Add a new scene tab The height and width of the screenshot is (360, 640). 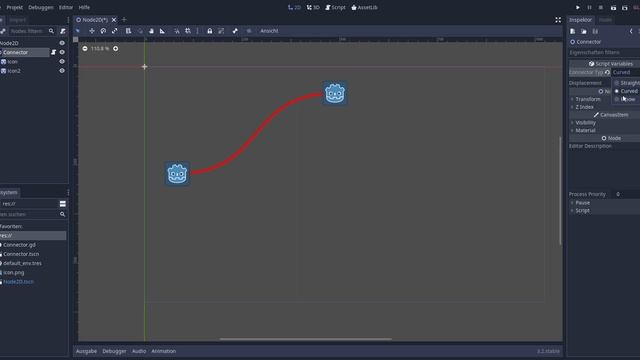(124, 19)
